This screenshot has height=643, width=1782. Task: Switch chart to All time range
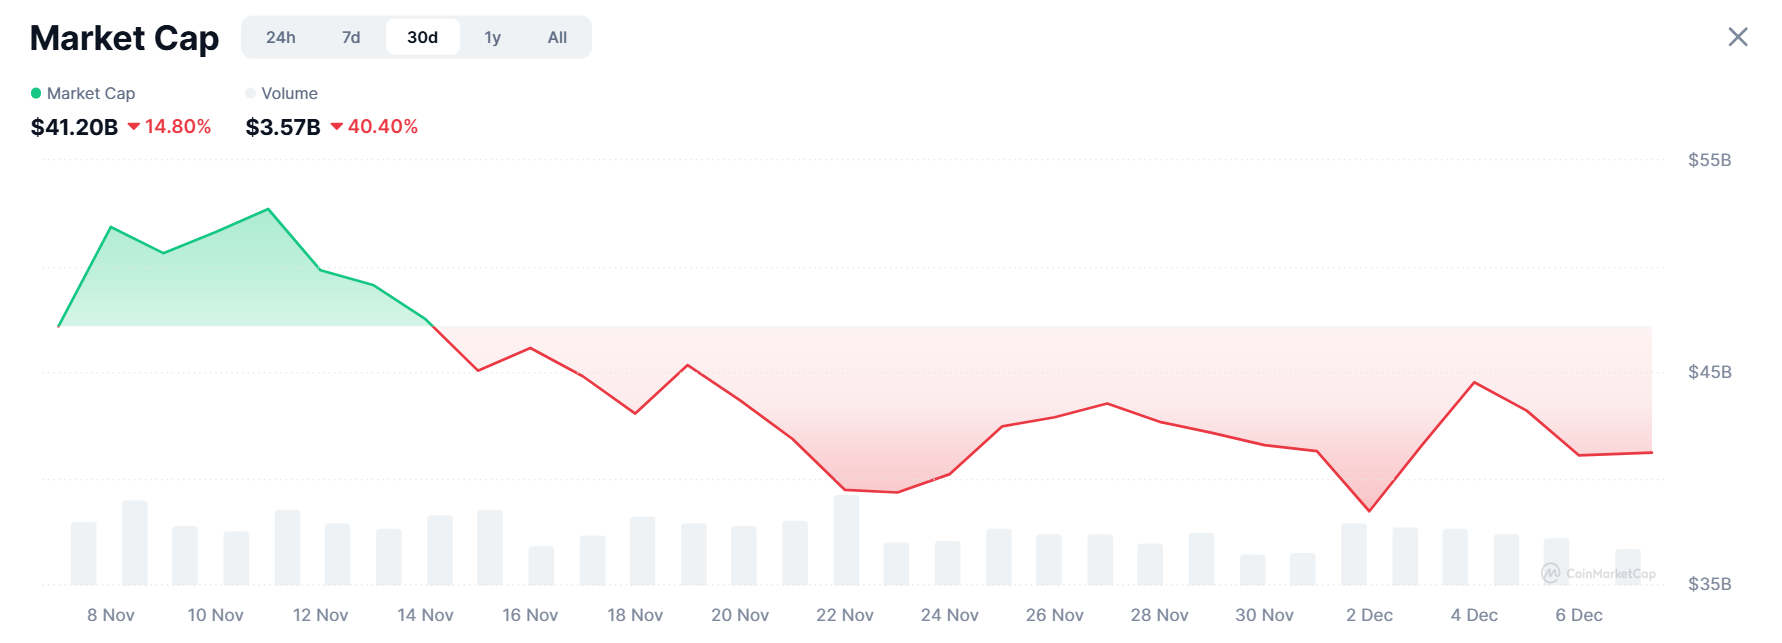(x=557, y=37)
